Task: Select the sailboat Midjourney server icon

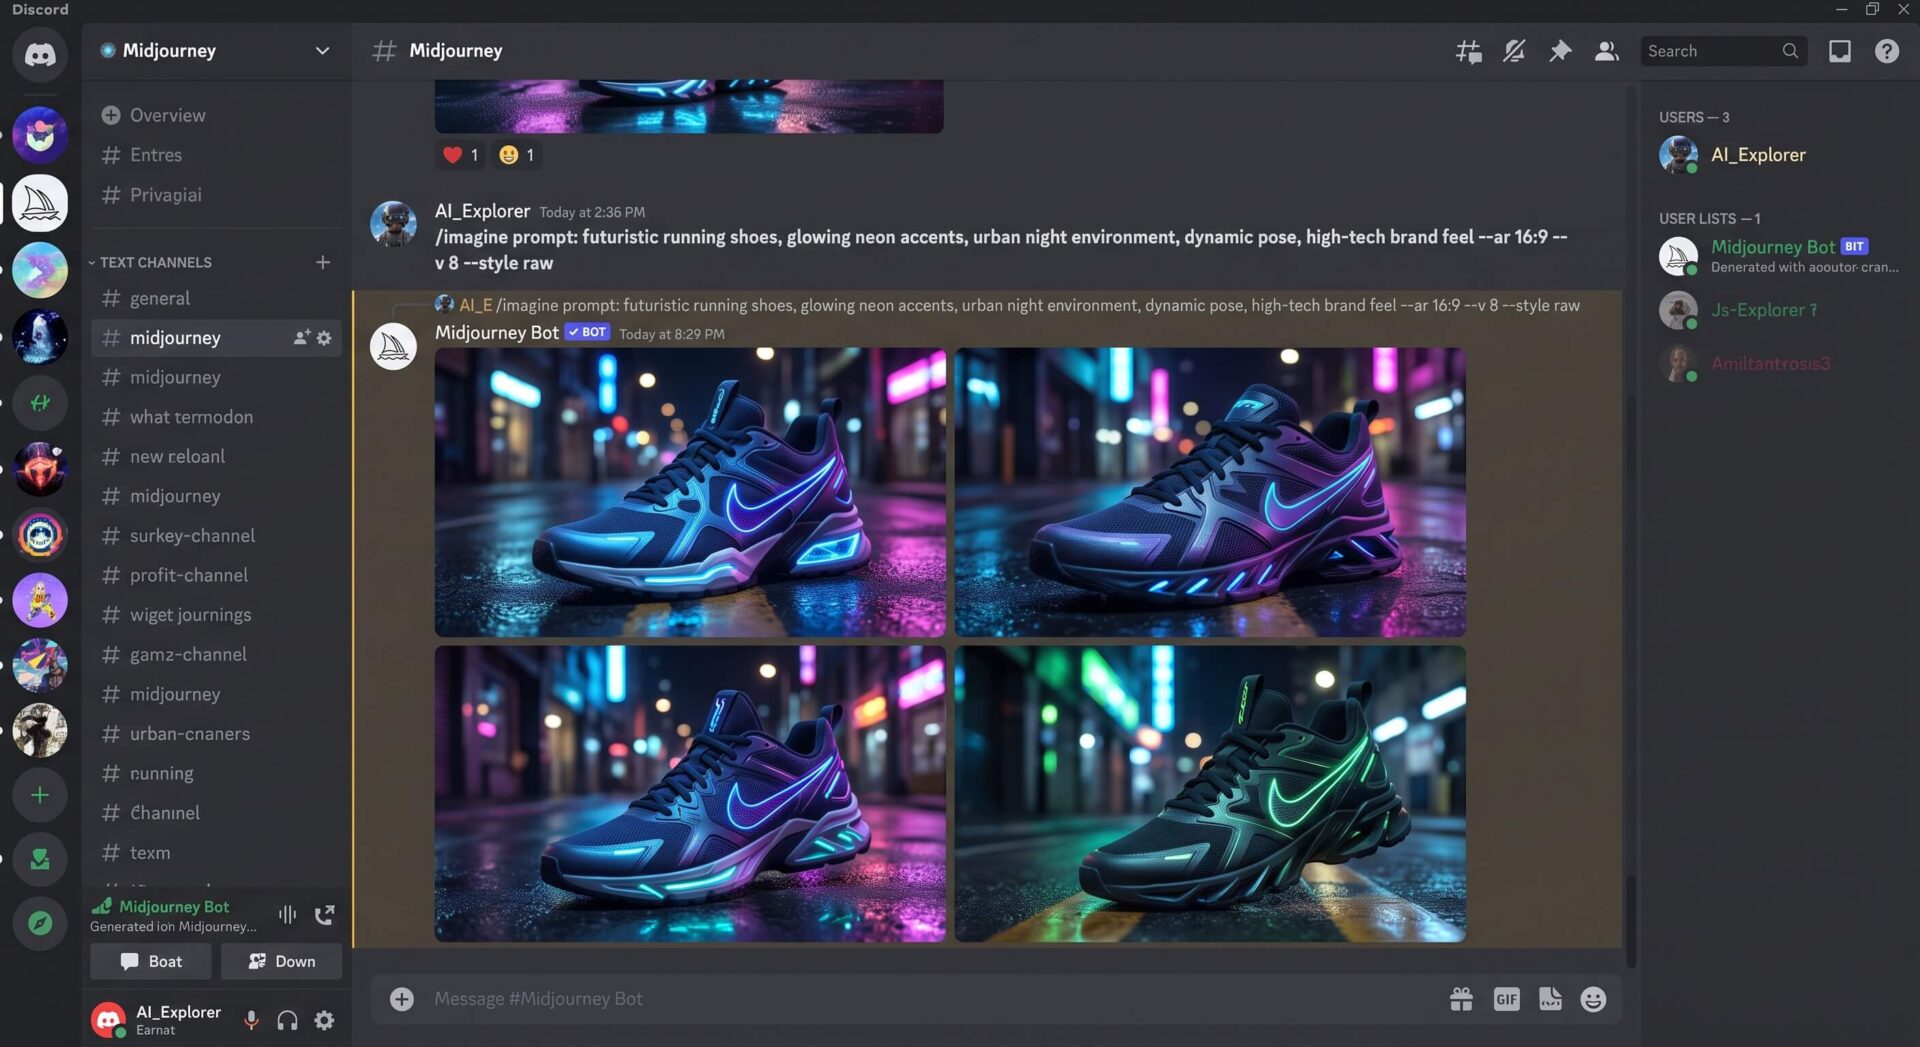Action: 40,203
